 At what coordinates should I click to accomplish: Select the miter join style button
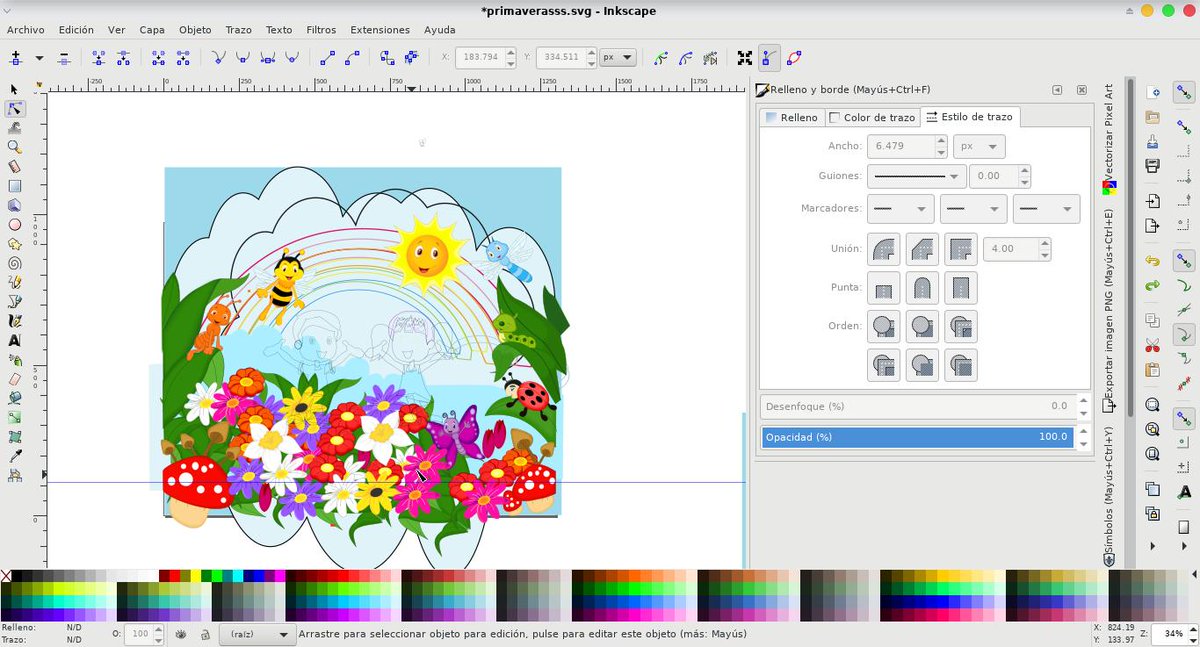961,249
